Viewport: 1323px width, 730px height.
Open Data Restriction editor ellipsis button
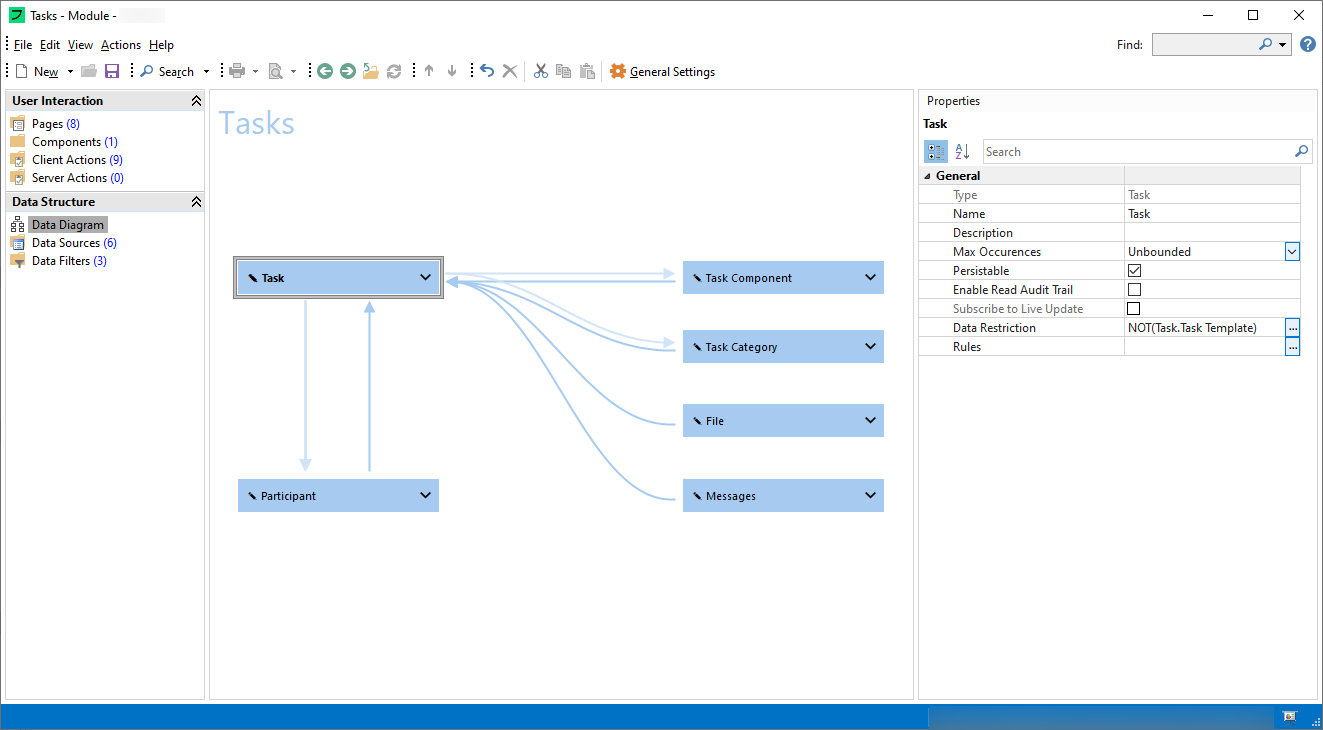(1292, 328)
